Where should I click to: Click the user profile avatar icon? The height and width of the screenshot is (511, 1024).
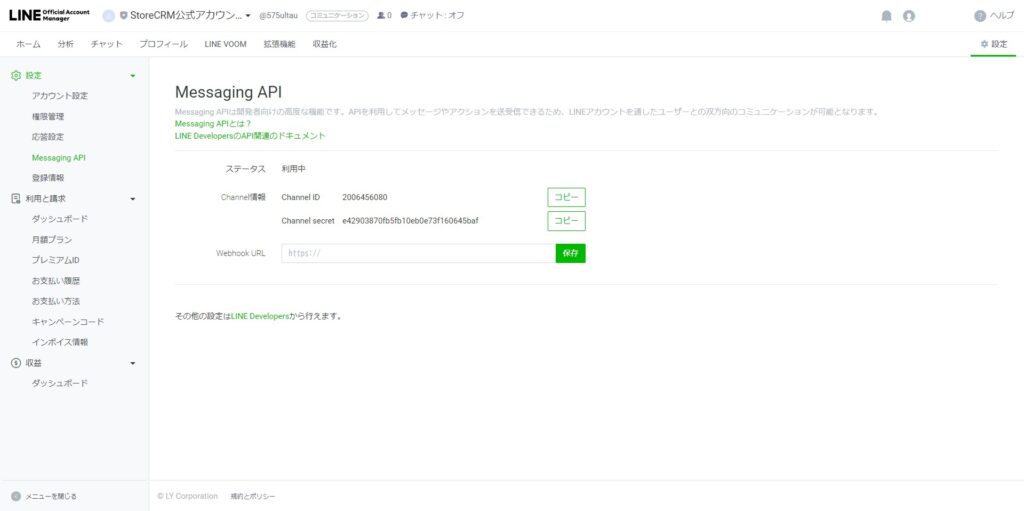[x=909, y=16]
